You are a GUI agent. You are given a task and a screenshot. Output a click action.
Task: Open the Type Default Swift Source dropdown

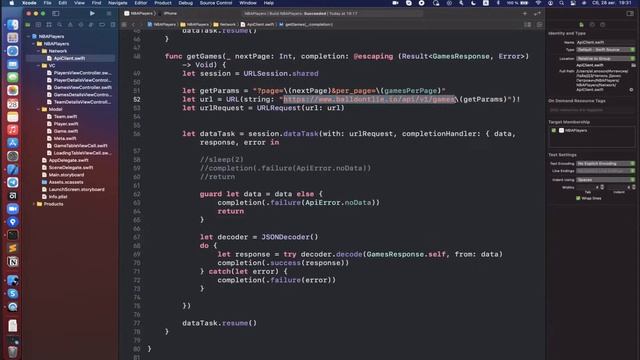(606, 50)
